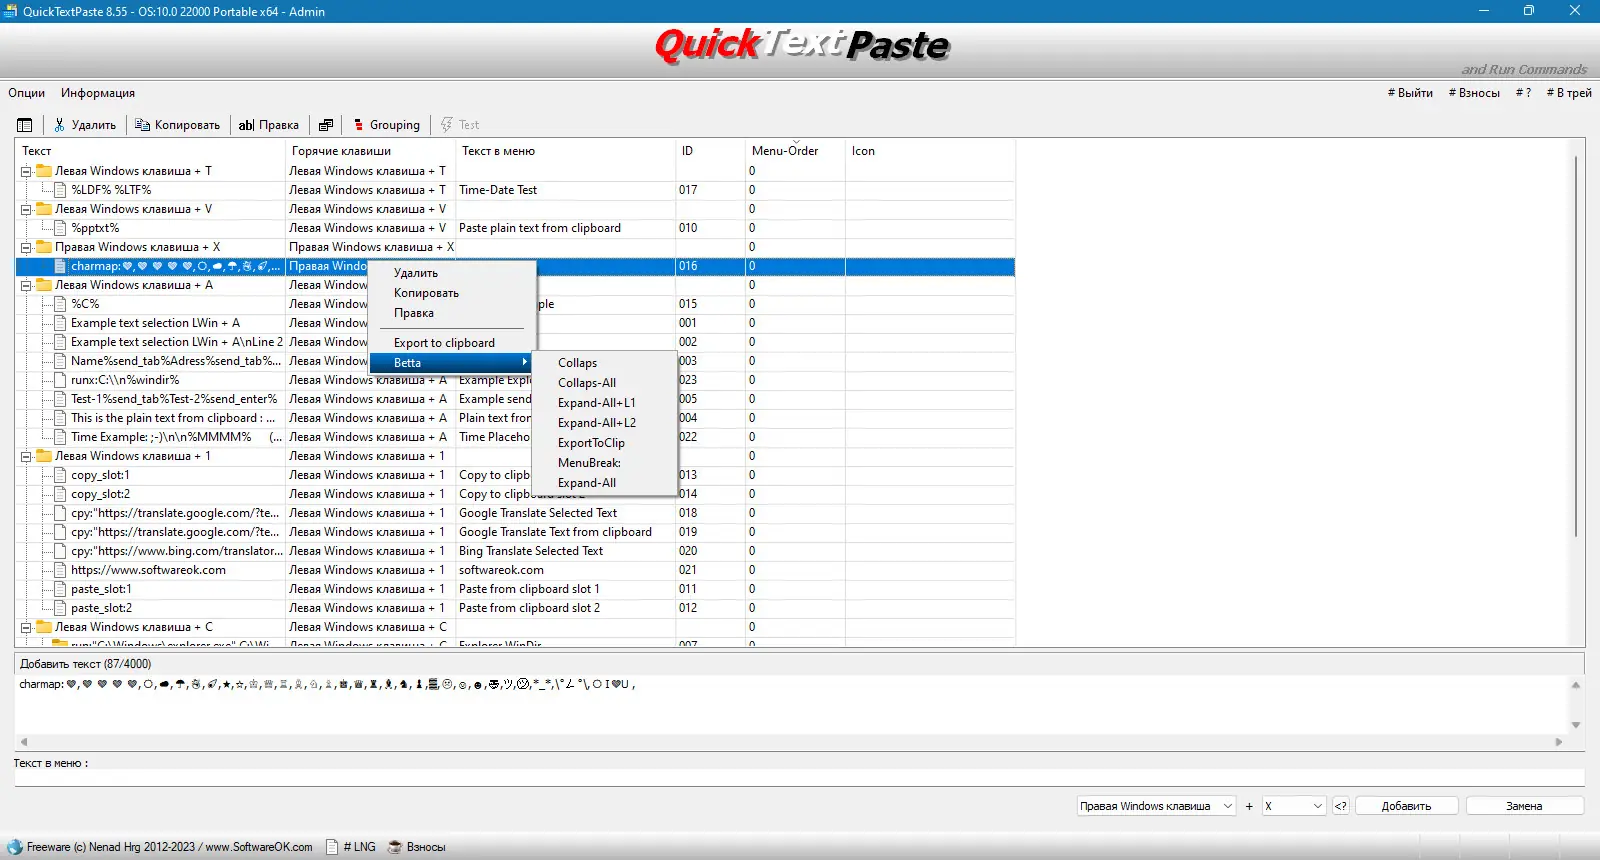This screenshot has height=860, width=1600.
Task: Click the text box's down scroll arrow
Action: pos(1576,725)
